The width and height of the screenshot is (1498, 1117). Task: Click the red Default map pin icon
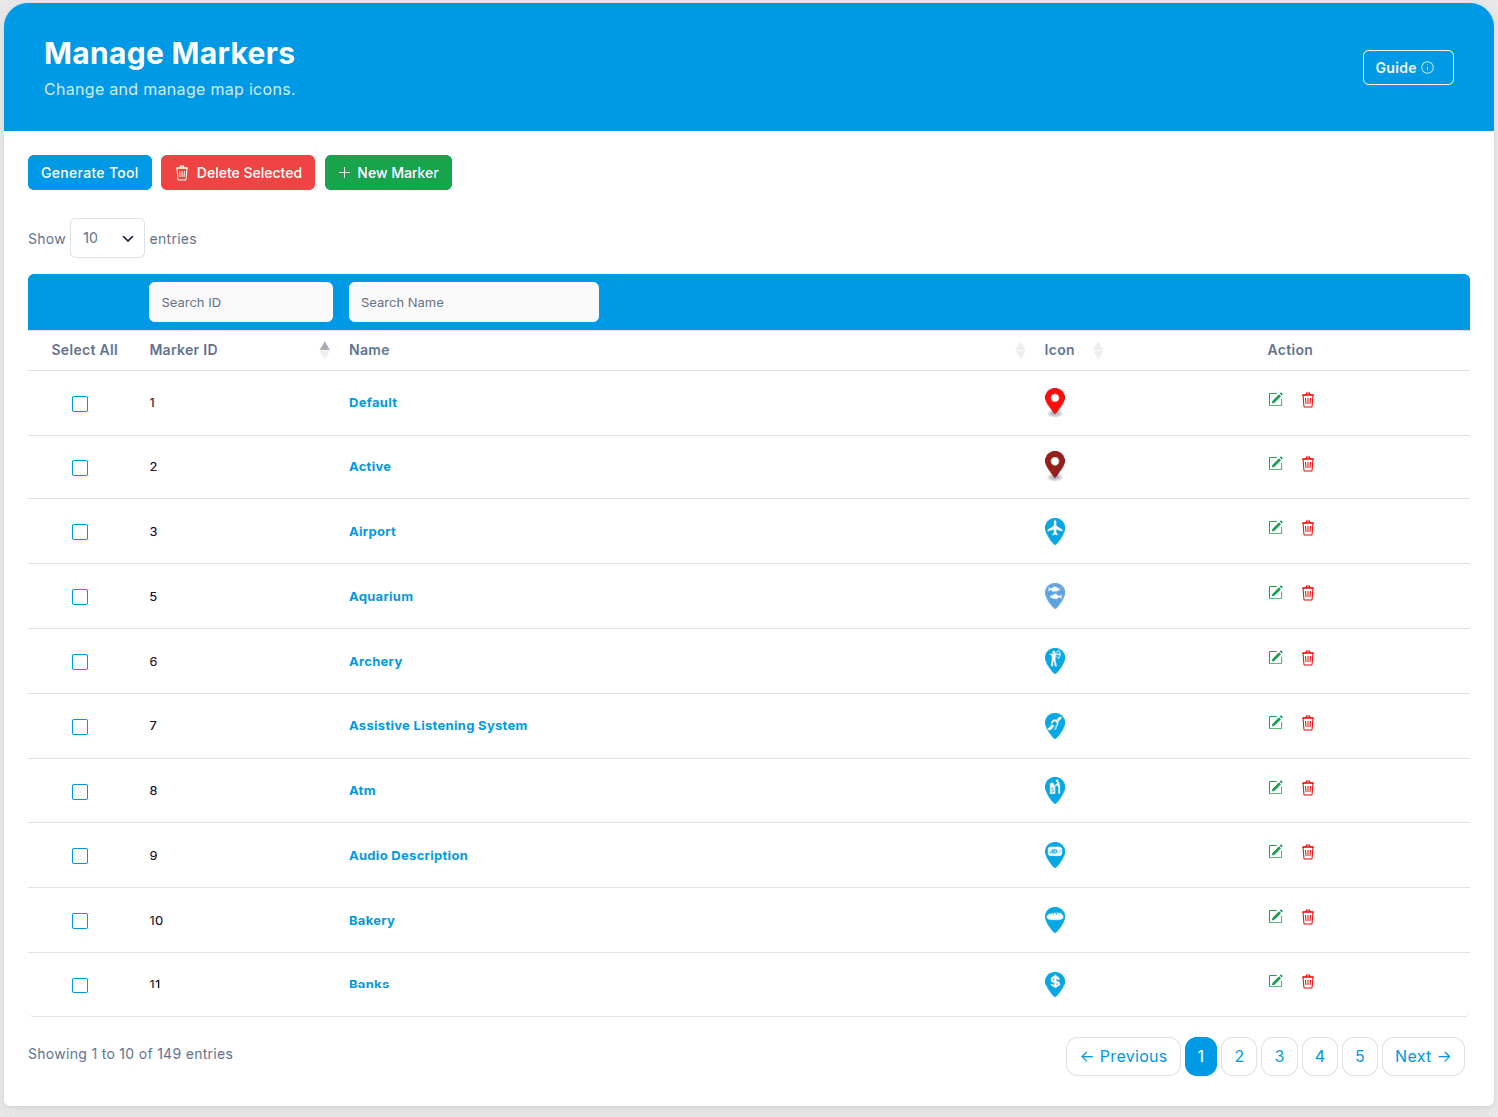[x=1055, y=402]
